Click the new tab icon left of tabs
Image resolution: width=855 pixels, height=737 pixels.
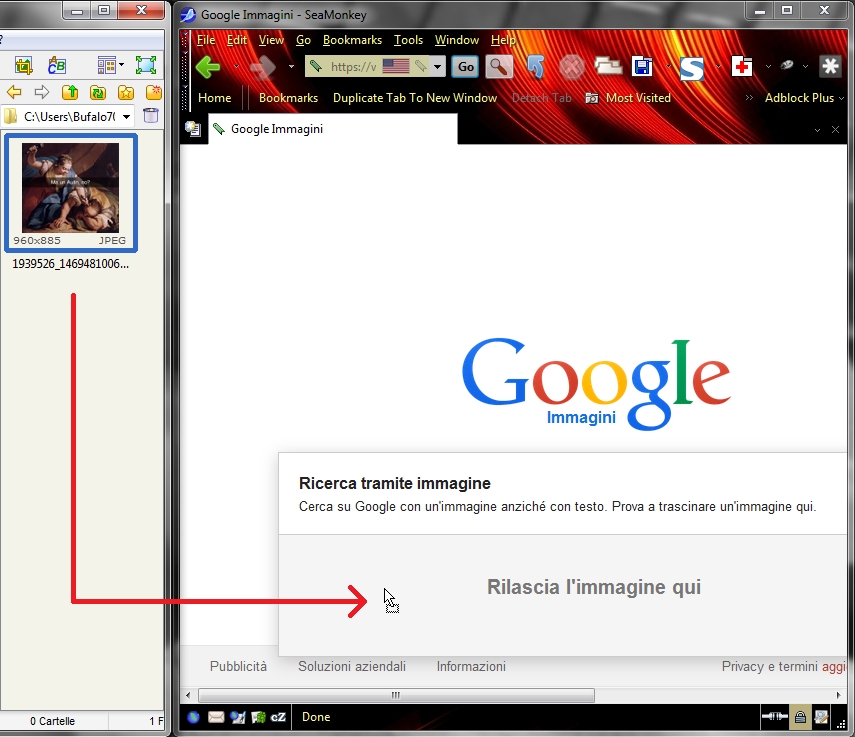point(192,129)
